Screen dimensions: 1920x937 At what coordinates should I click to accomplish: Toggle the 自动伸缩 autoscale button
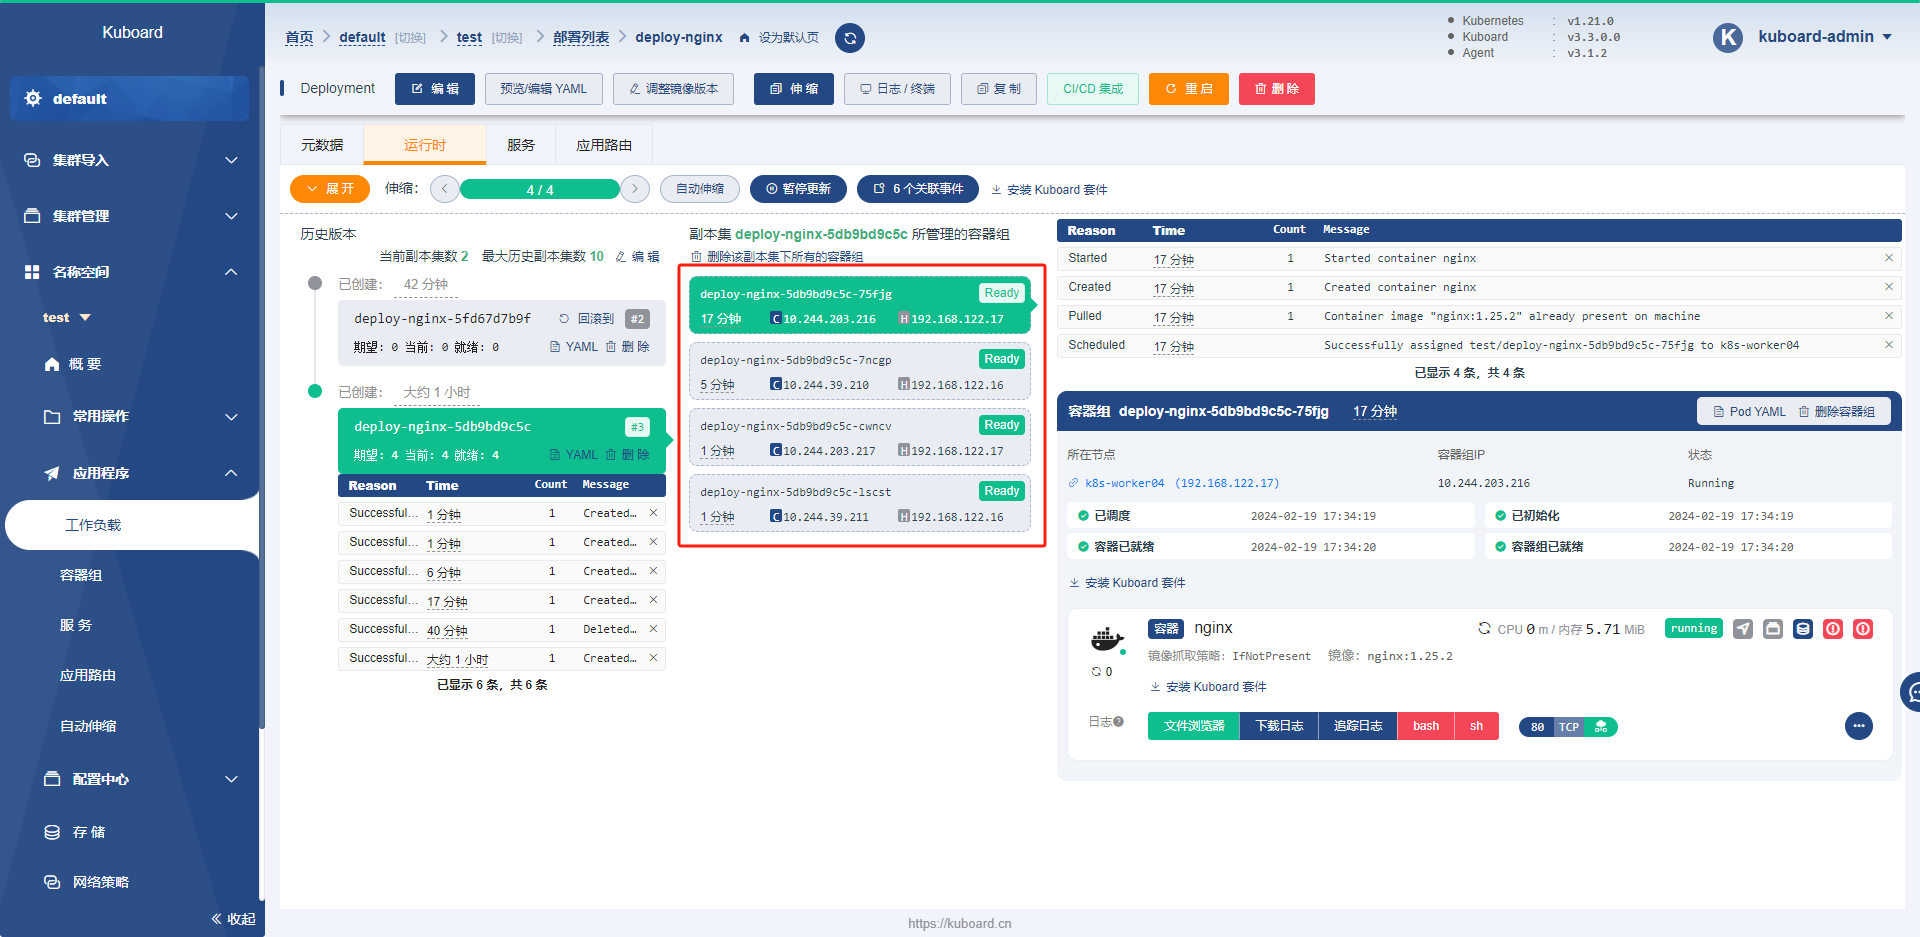tap(700, 189)
